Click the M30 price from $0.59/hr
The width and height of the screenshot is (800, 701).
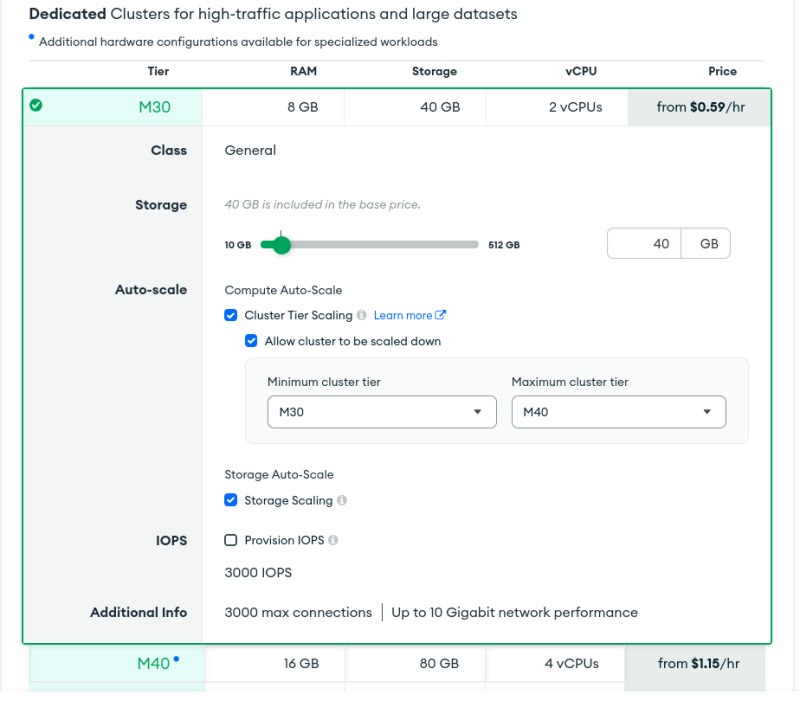[x=699, y=107]
